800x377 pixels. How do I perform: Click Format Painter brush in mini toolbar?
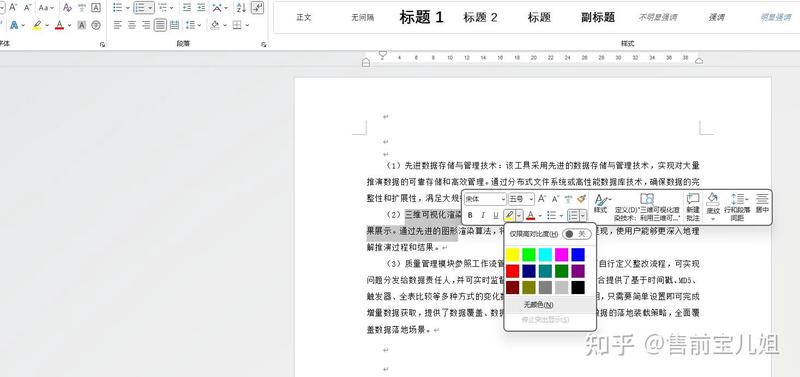coord(582,198)
